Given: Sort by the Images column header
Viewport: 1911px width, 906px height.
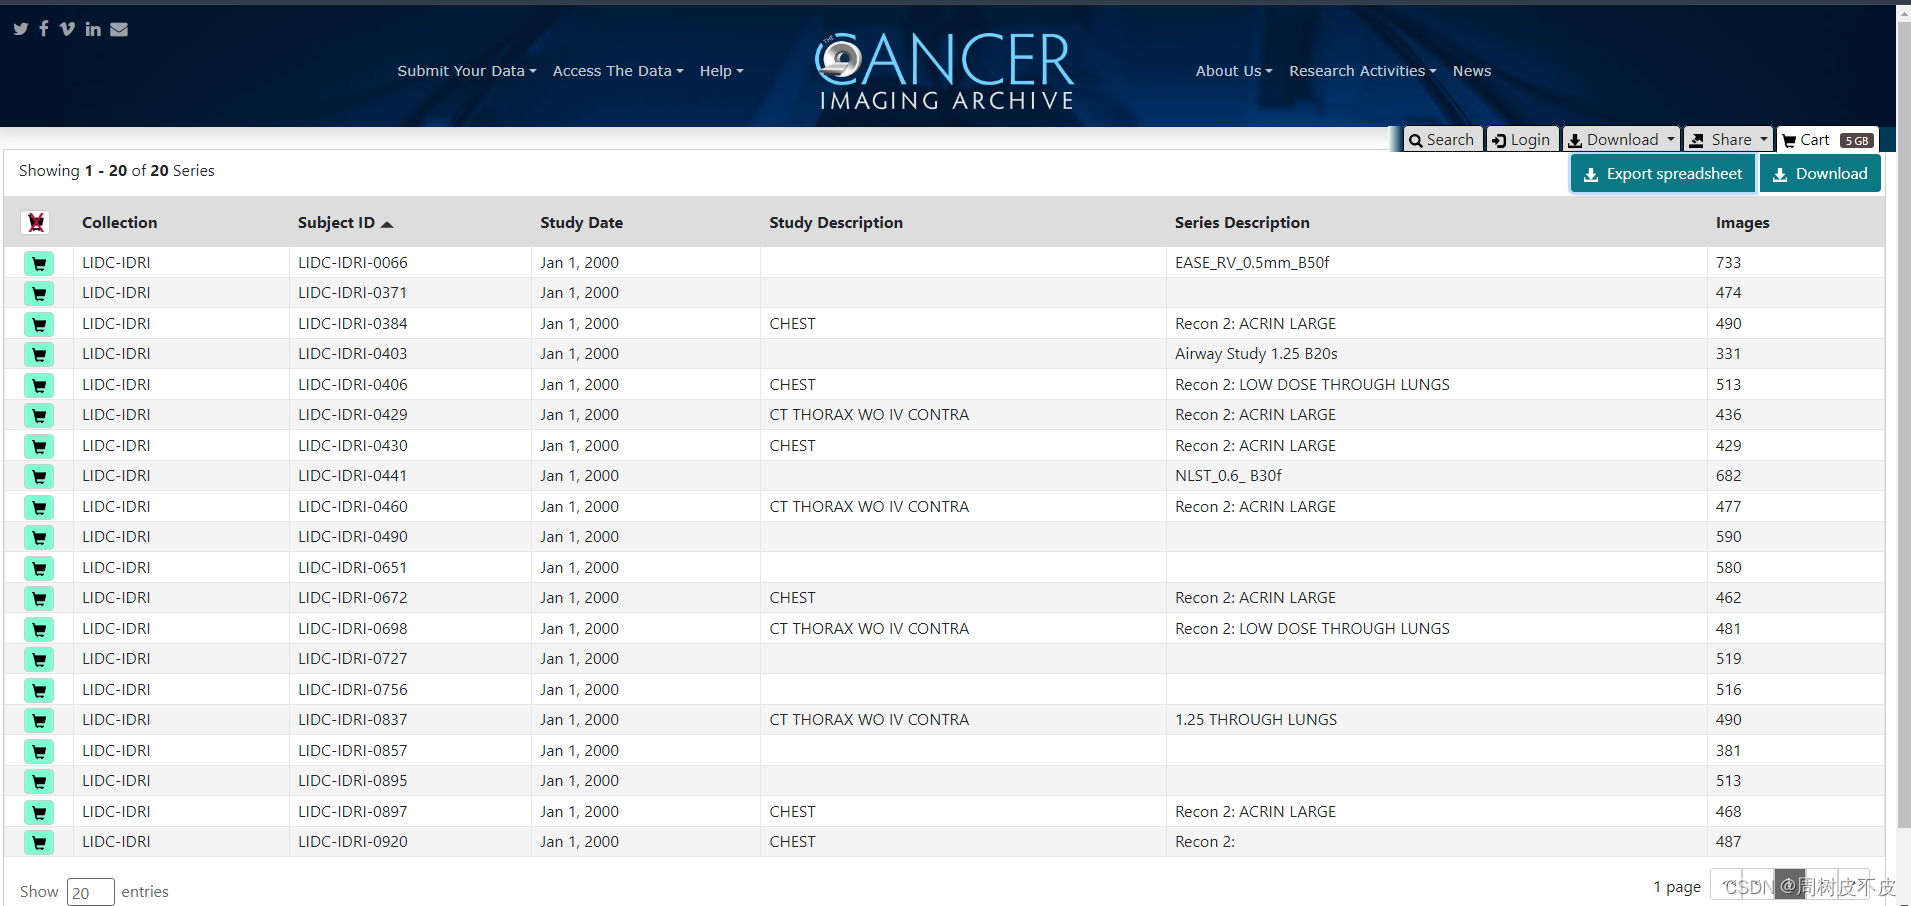Looking at the screenshot, I should coord(1742,222).
